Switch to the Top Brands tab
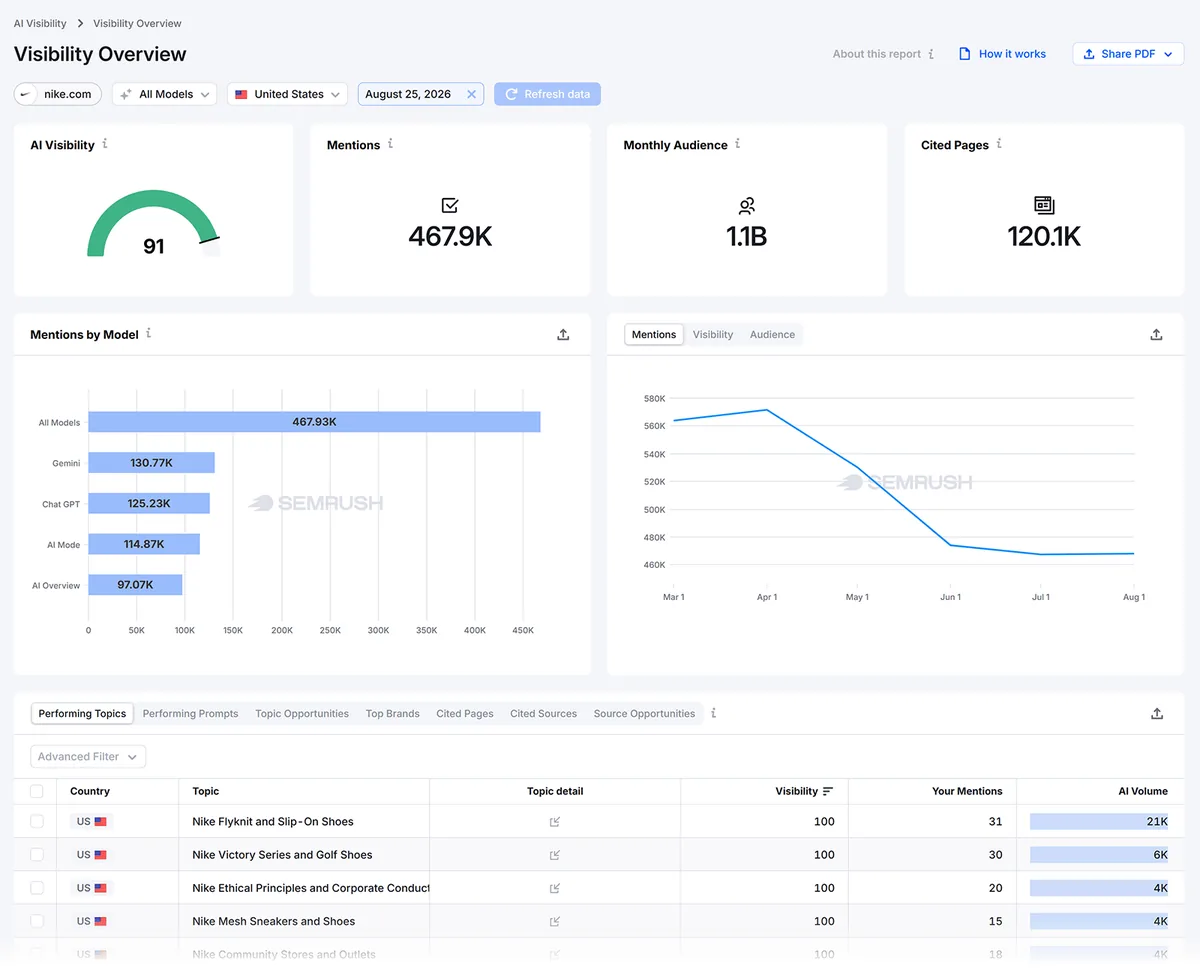 point(392,714)
